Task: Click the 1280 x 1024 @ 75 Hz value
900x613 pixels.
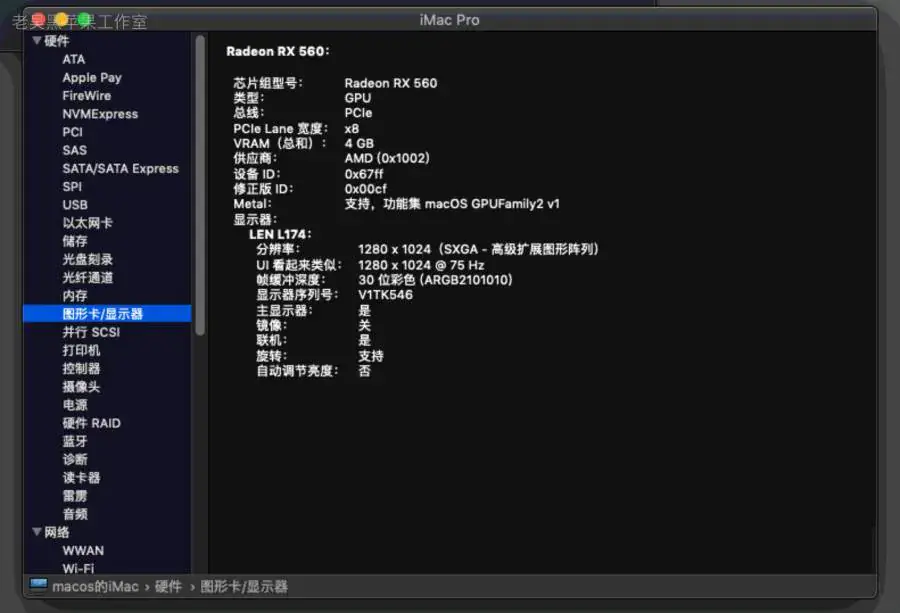Action: (421, 265)
